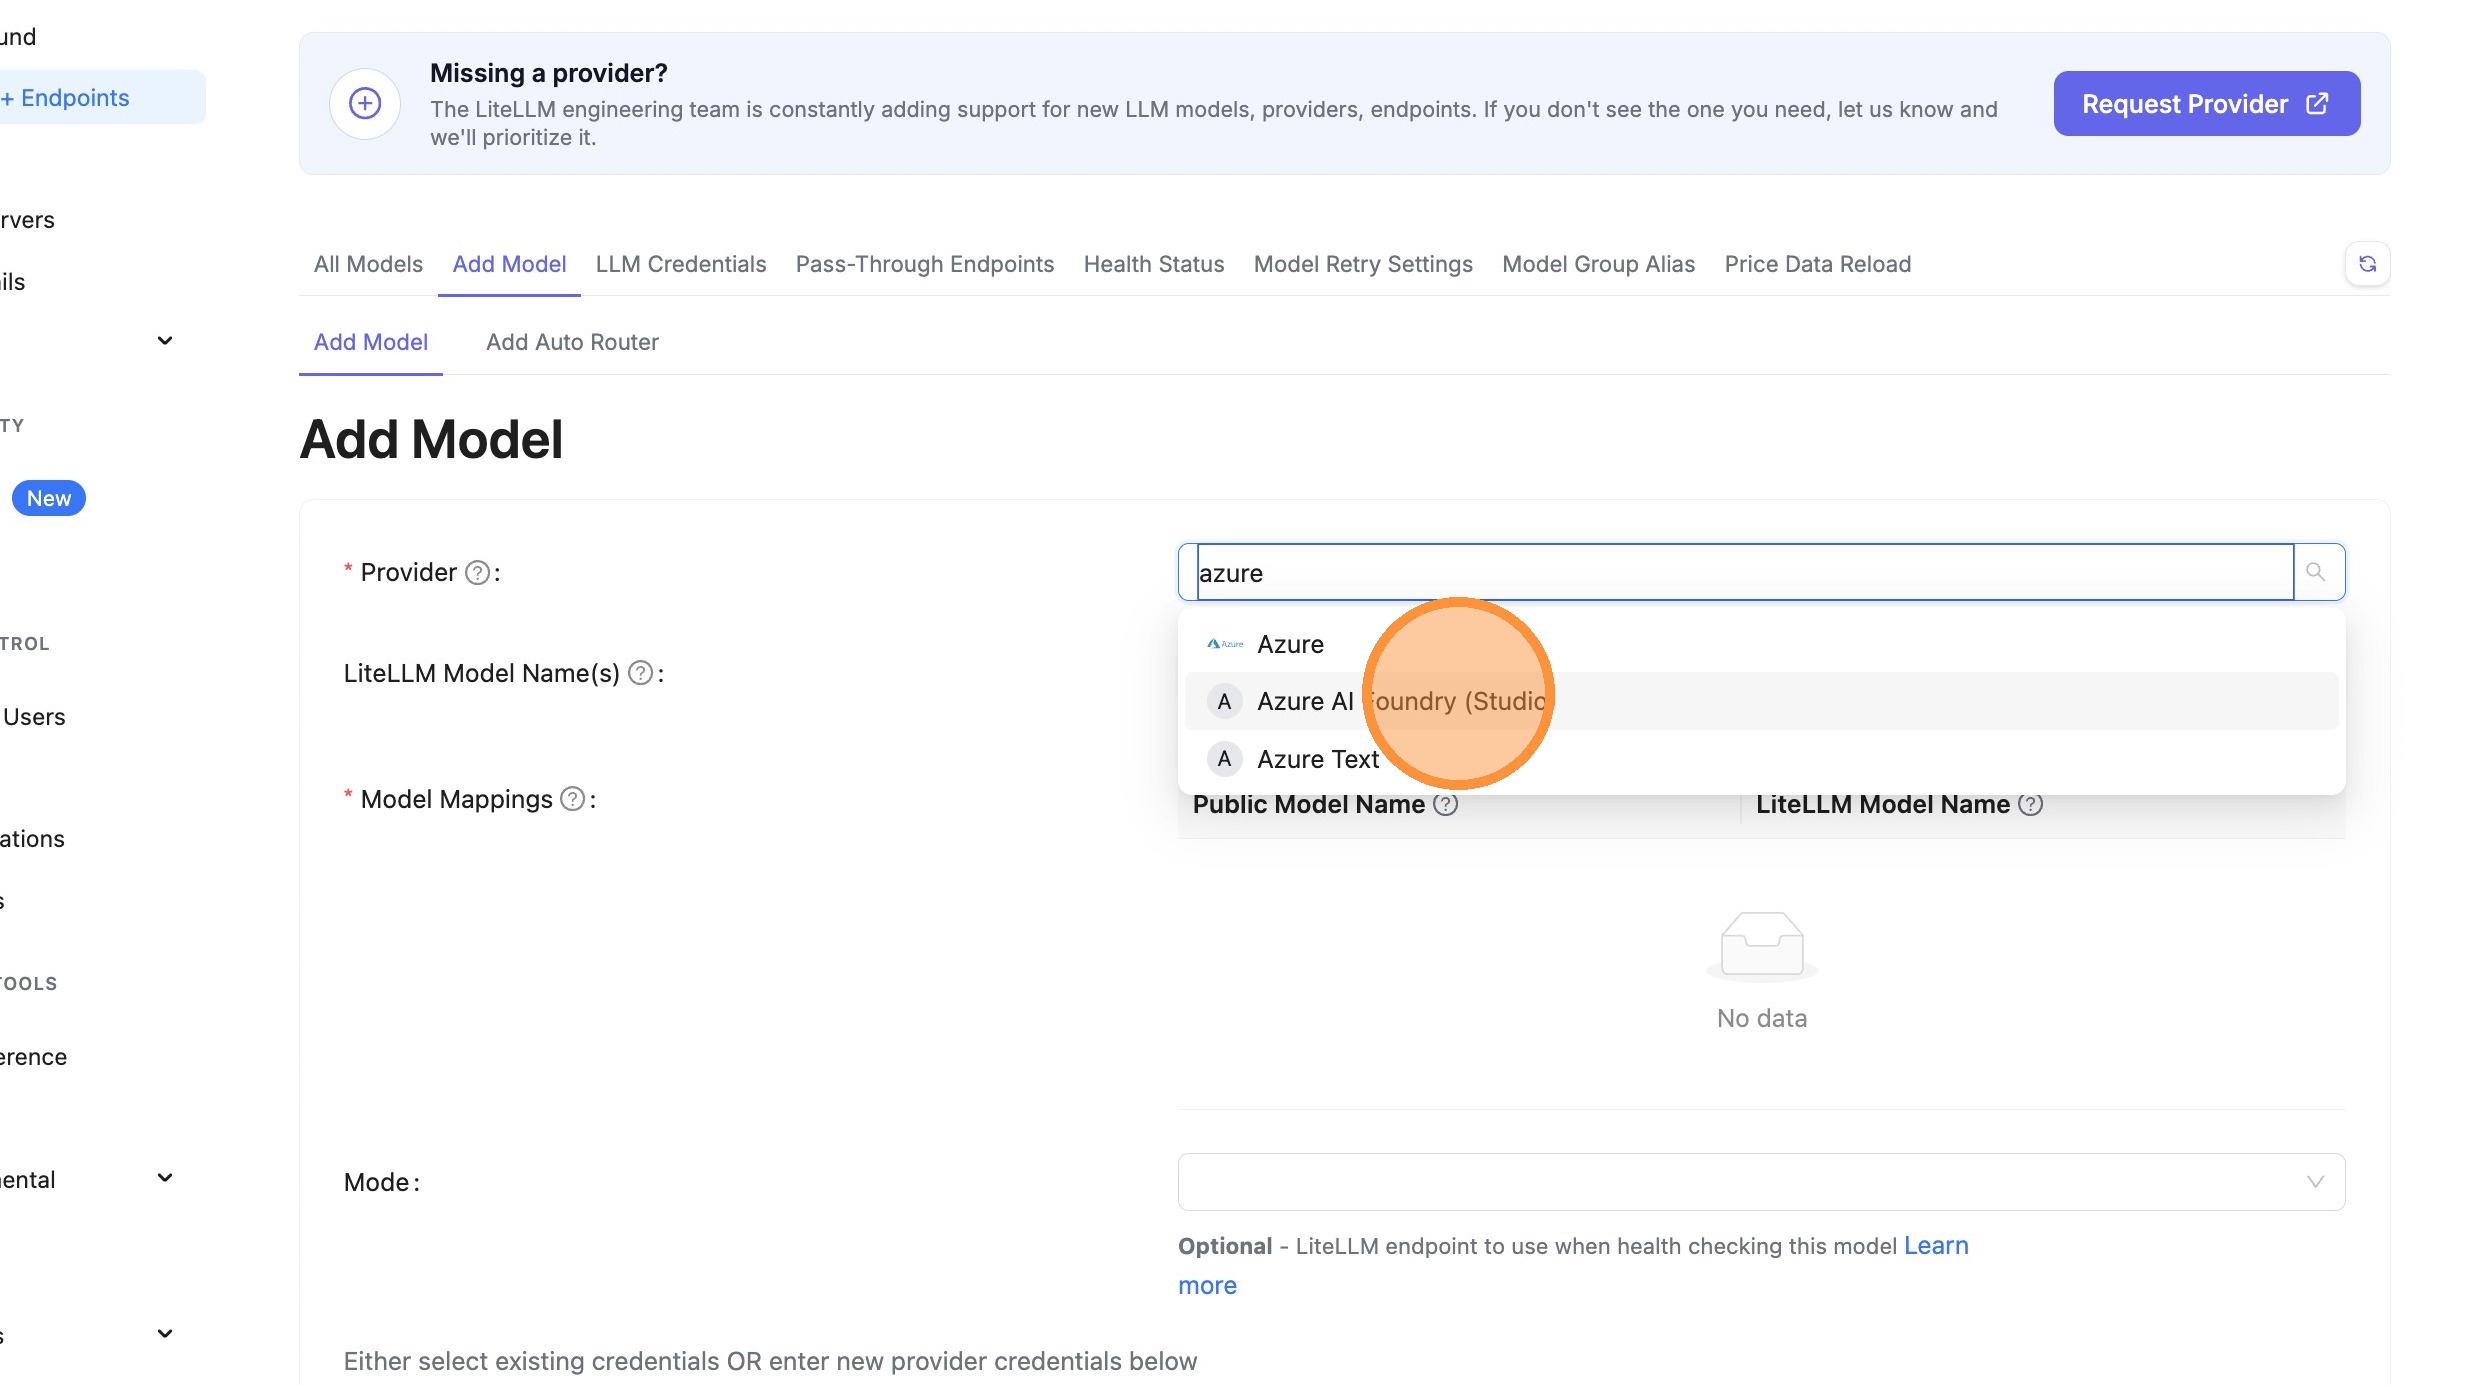Click the help icon beside LiteLLM Model Name header
2477x1385 pixels.
tap(2032, 804)
